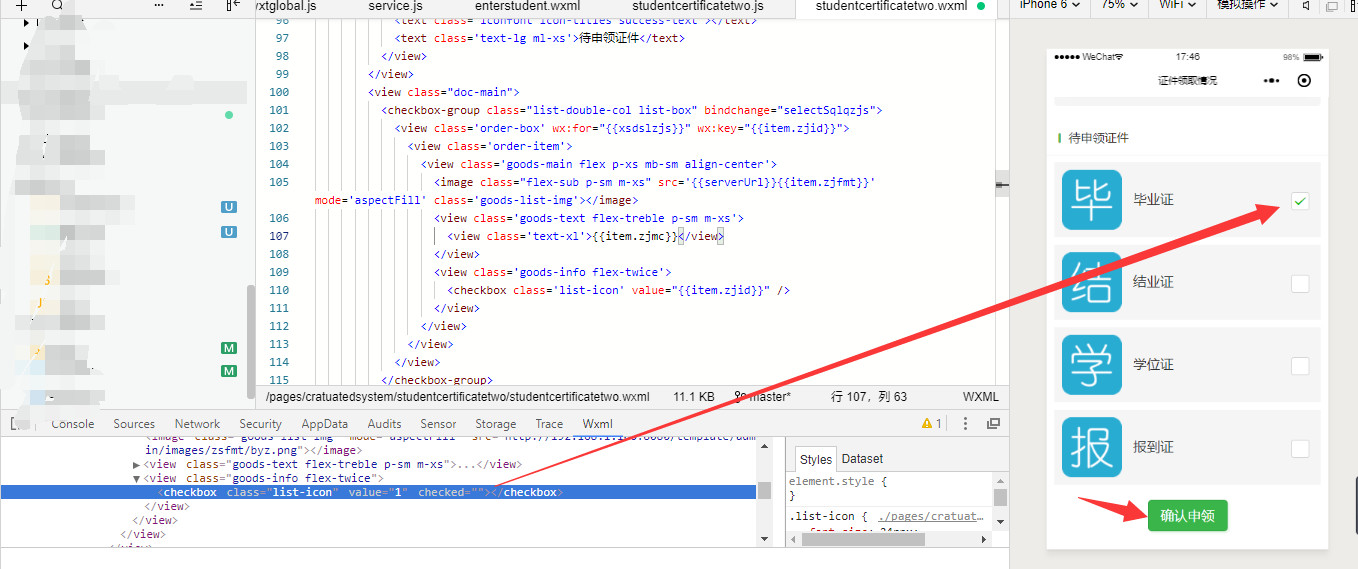The image size is (1358, 569).
Task: Click line number 110 in the gutter
Action: coord(278,290)
